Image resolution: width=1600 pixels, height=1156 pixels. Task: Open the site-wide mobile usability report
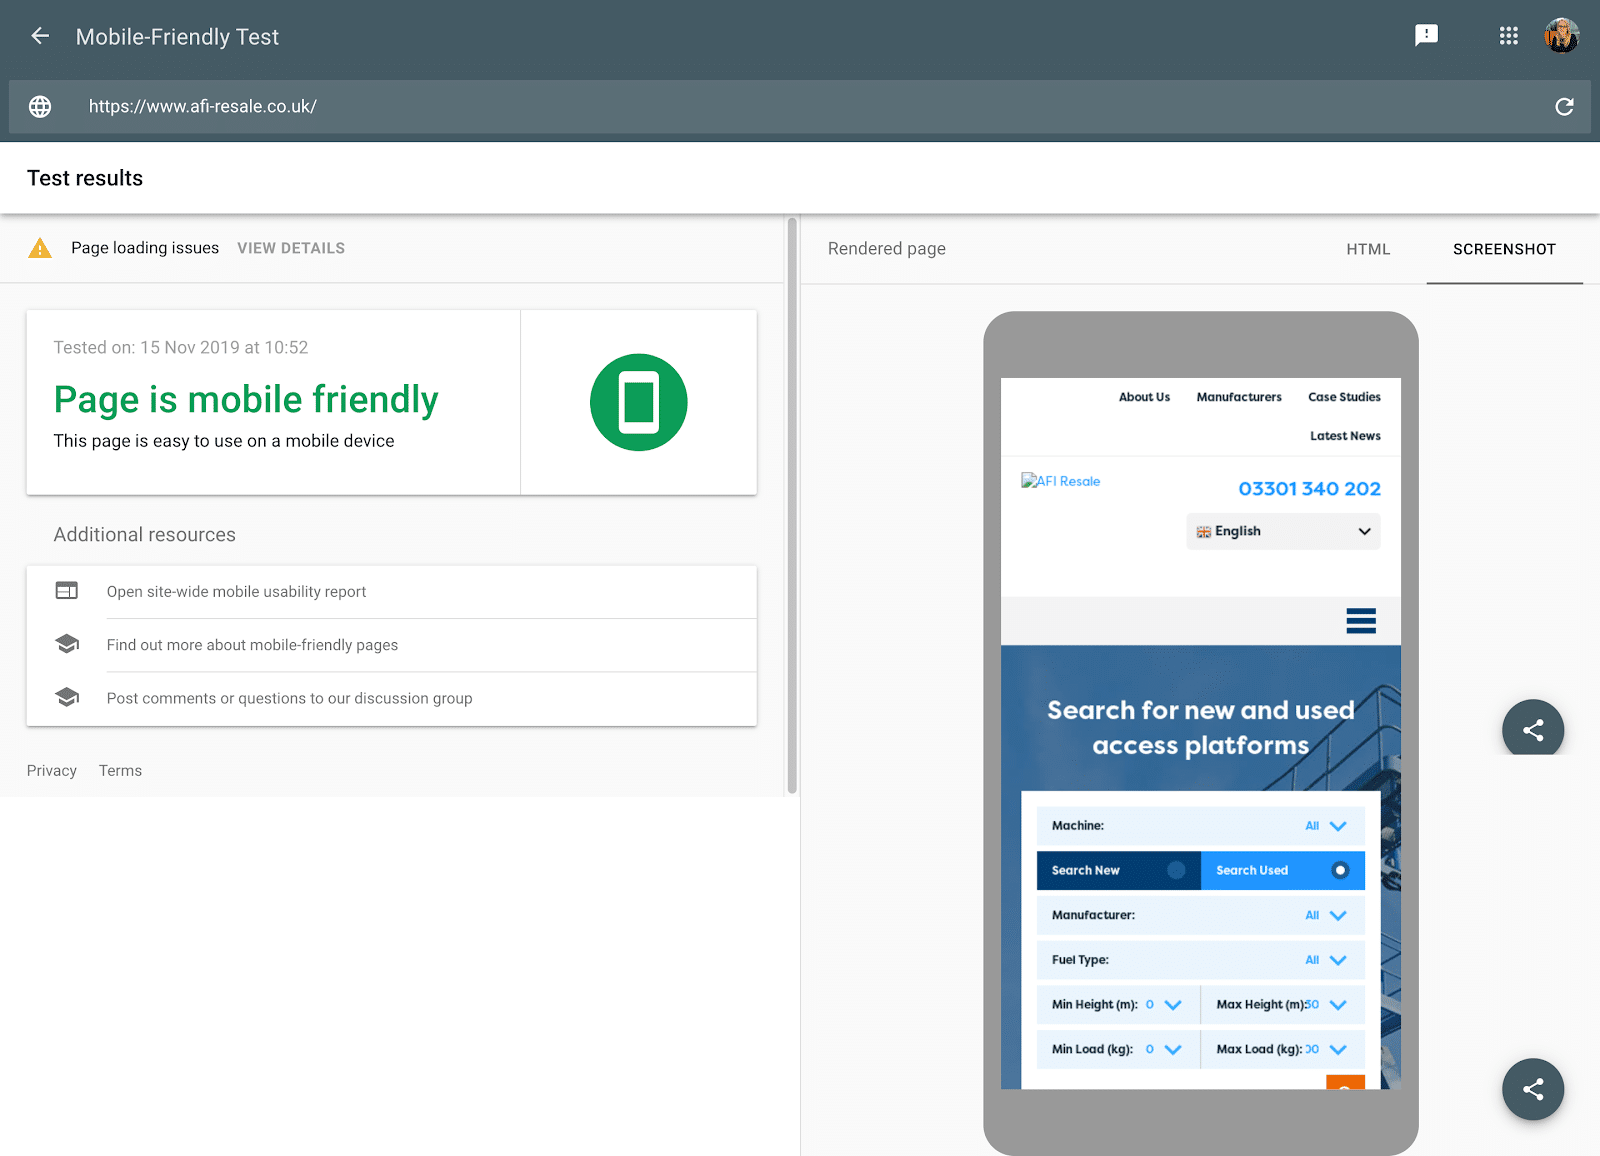pyautogui.click(x=236, y=591)
